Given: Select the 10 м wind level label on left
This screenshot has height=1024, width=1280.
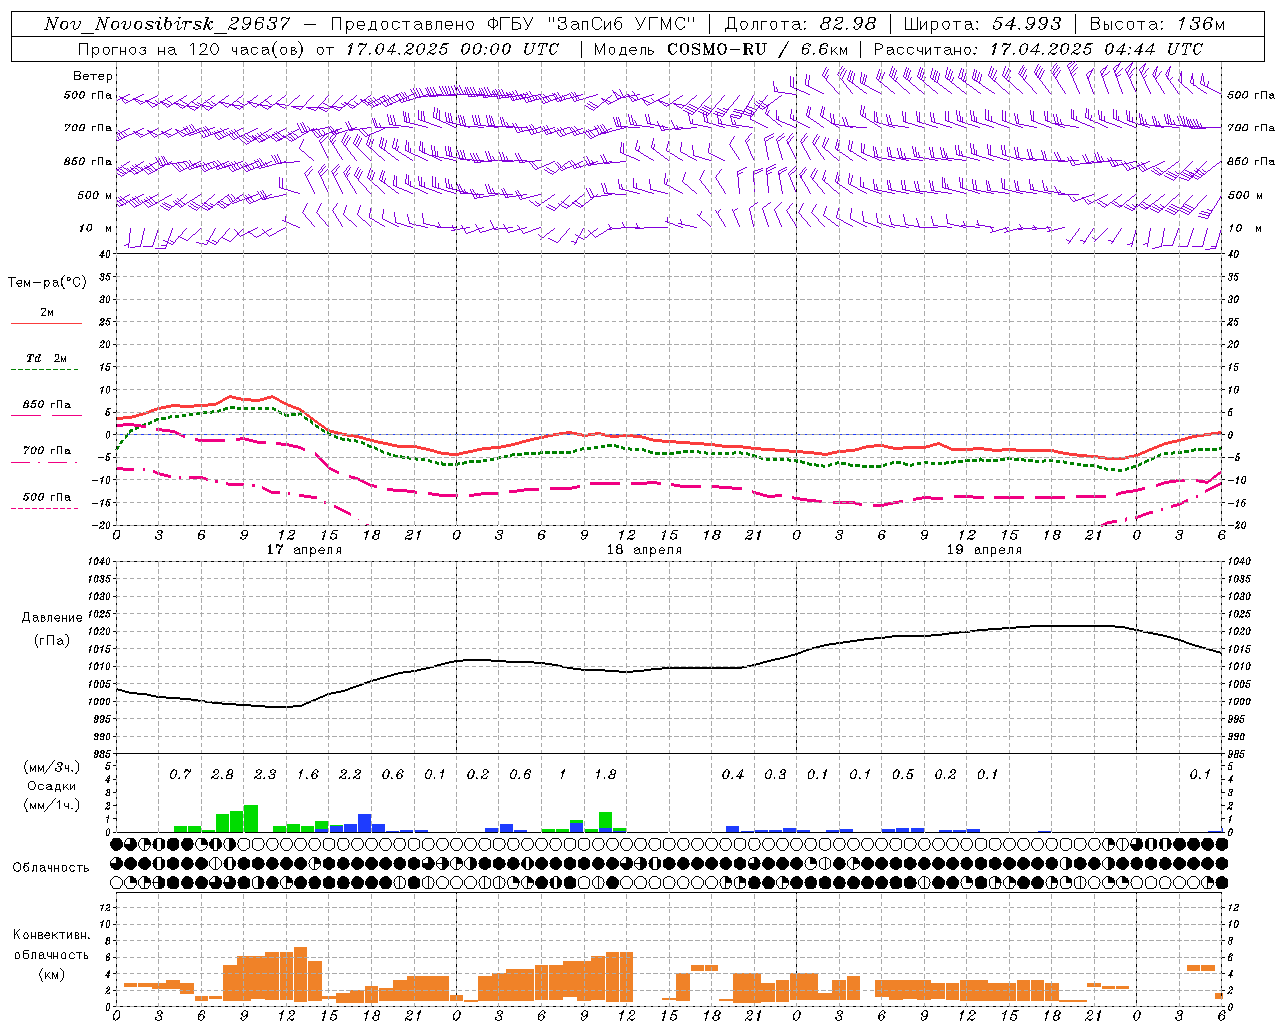Looking at the screenshot, I should 95,228.
